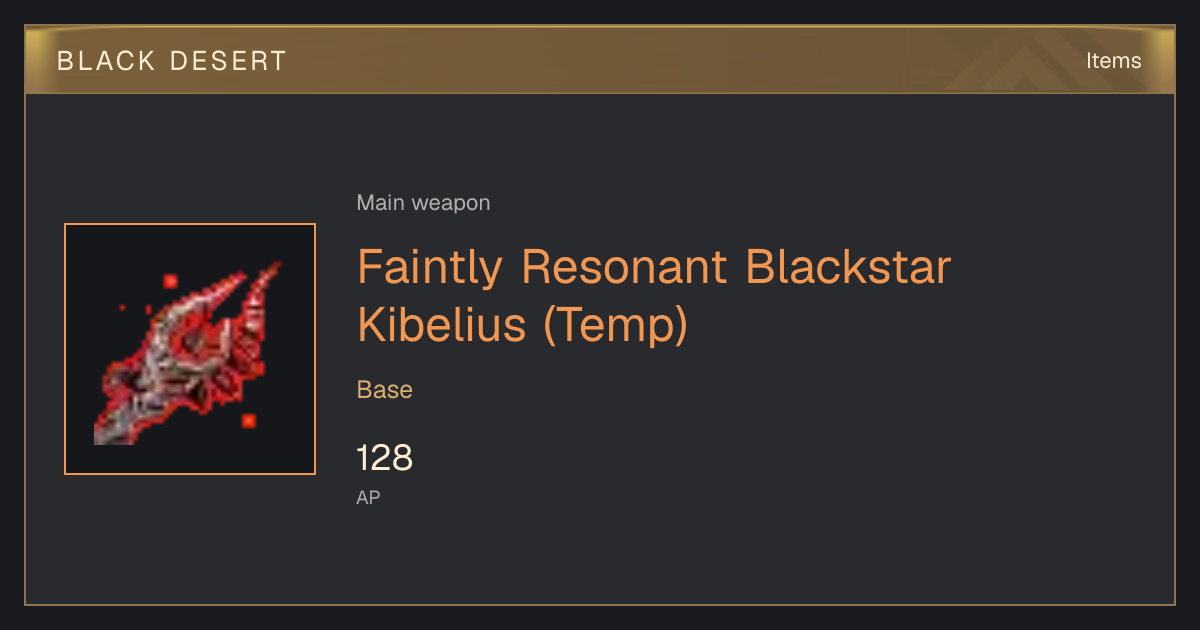Click the Main weapon category label
This screenshot has width=1200, height=630.
coord(423,203)
